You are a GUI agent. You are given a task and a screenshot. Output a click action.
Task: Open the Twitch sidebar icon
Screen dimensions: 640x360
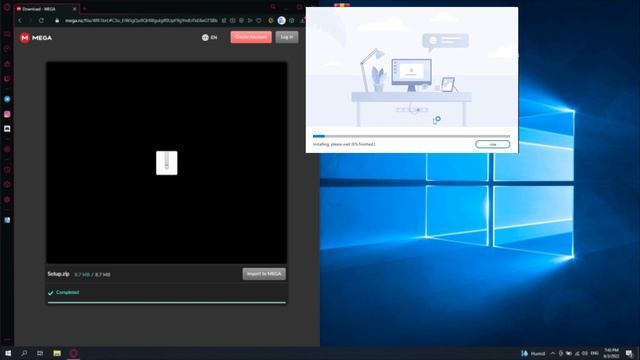click(x=7, y=79)
